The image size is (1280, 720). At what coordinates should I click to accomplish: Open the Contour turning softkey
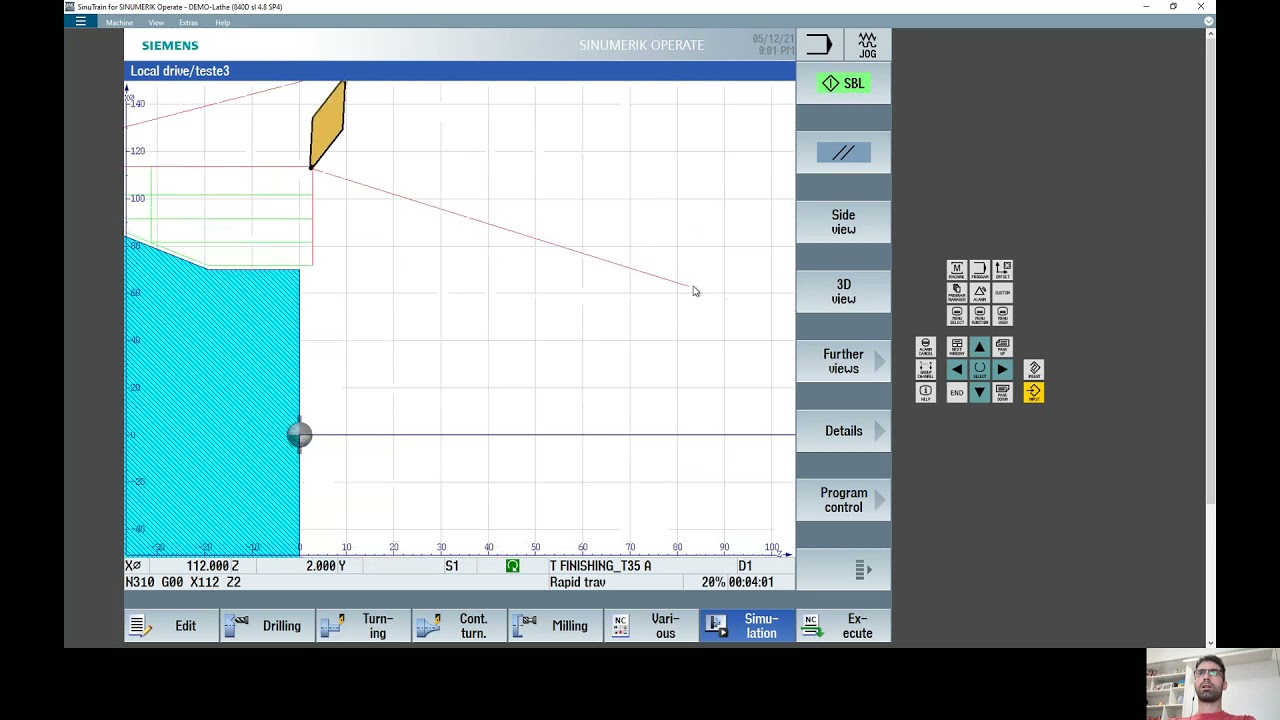coord(459,626)
